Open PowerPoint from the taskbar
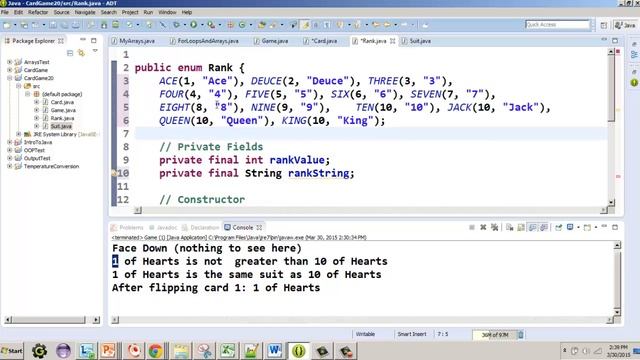Image resolution: width=640 pixels, height=360 pixels. coord(108,351)
